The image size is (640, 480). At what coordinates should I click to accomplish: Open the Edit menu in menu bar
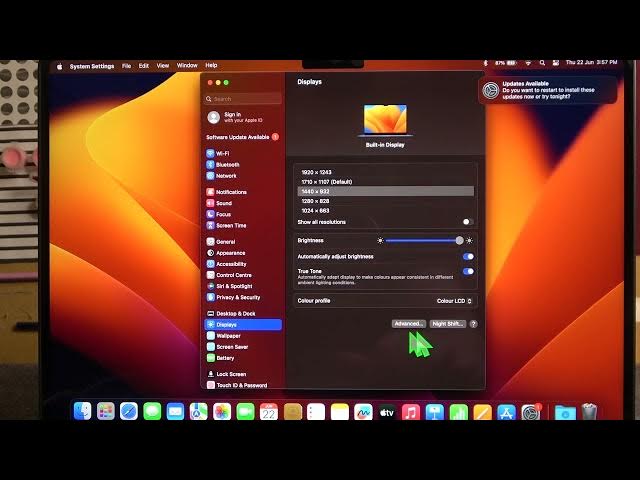pos(144,66)
